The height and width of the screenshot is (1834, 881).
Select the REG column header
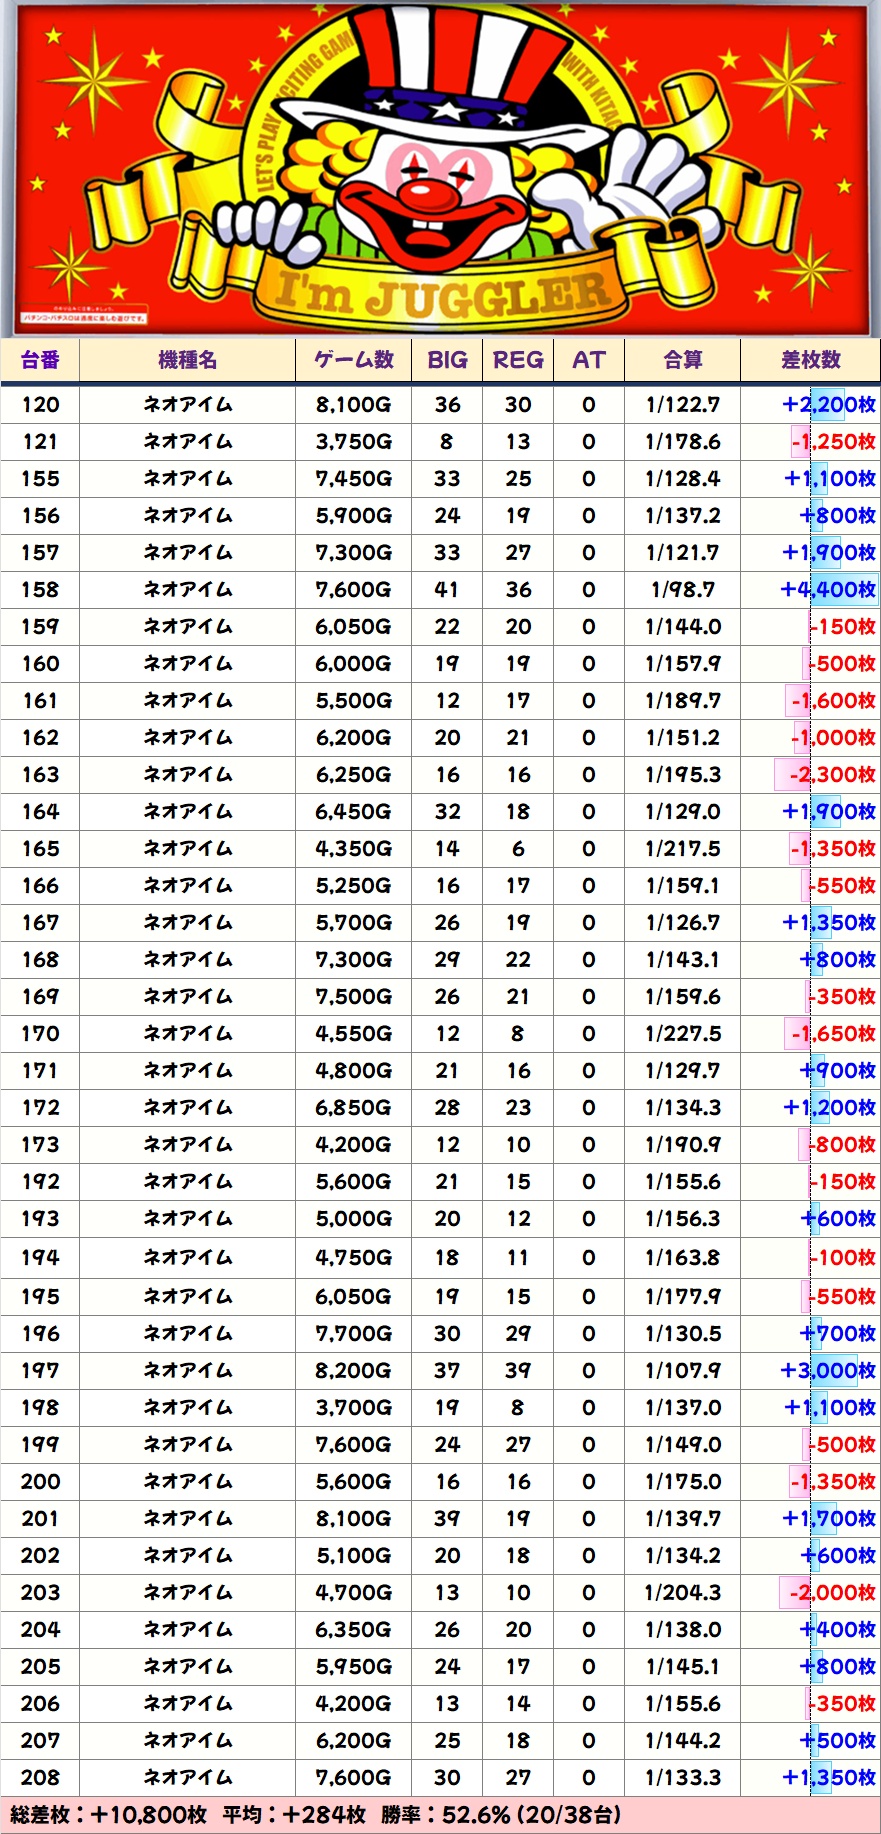coord(518,360)
